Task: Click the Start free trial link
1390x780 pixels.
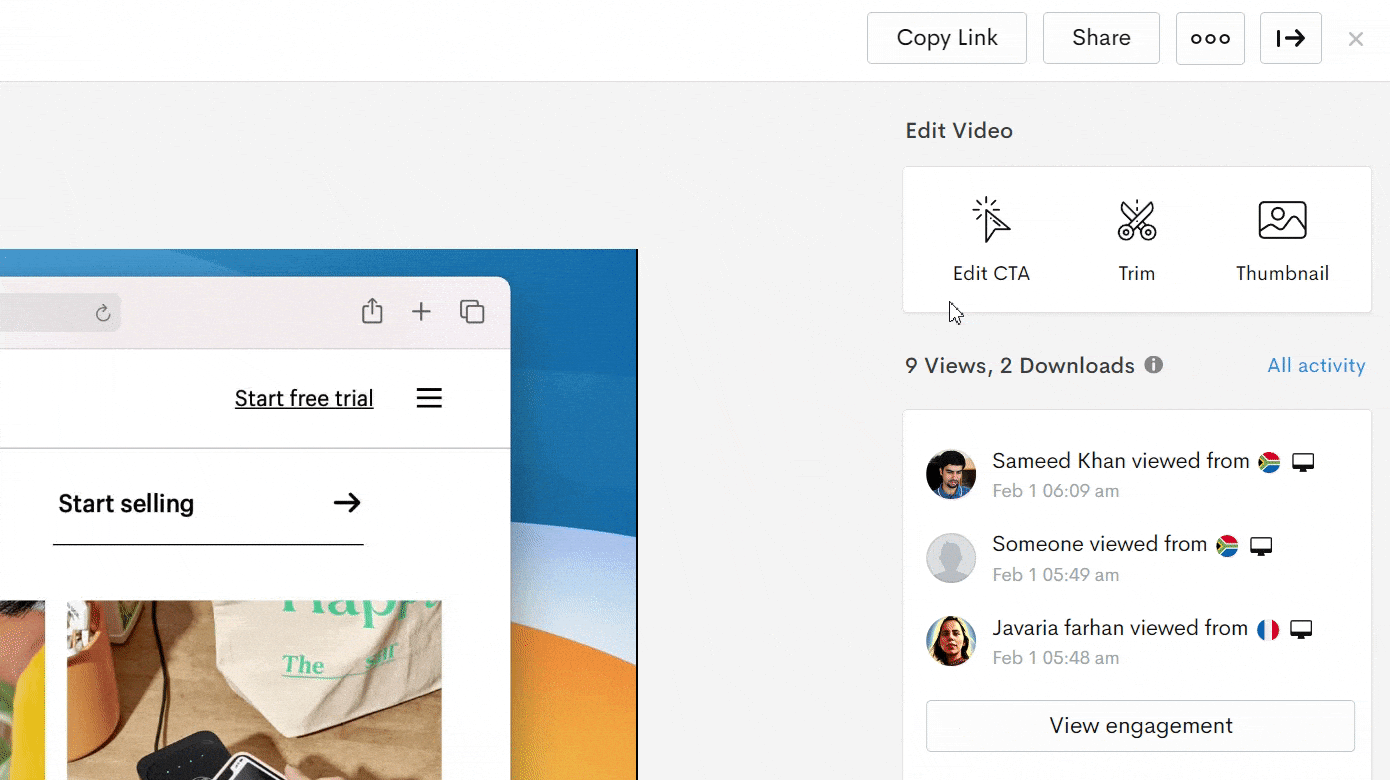Action: click(x=303, y=398)
